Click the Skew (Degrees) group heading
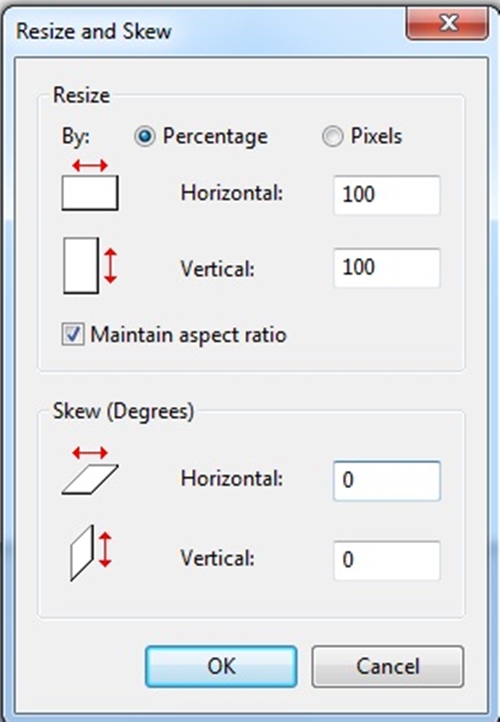This screenshot has width=500, height=722. tap(123, 411)
